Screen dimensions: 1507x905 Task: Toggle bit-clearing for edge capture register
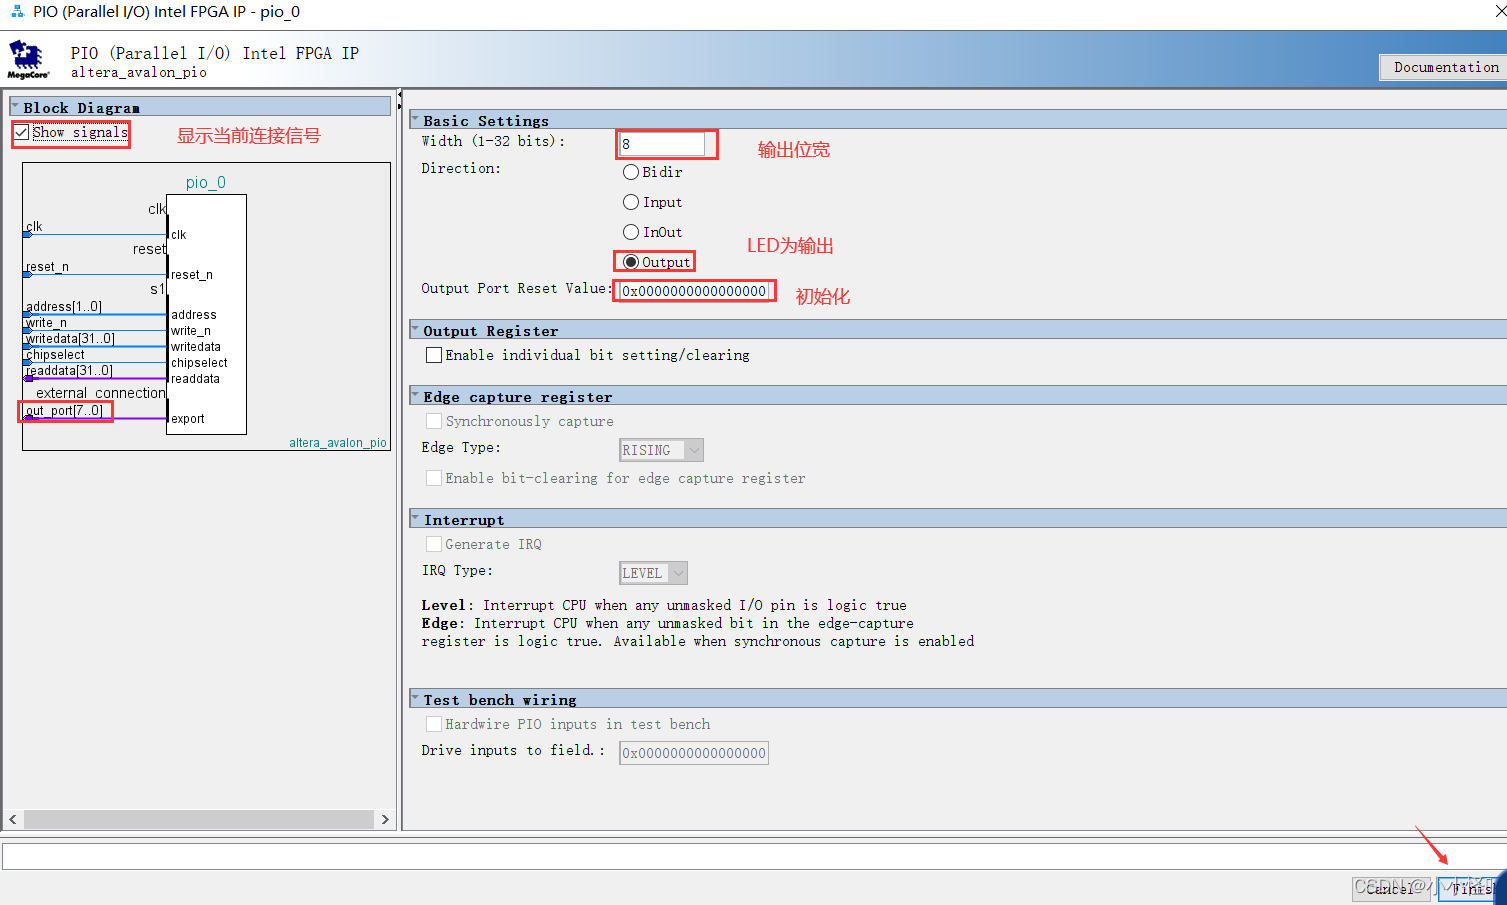pos(434,478)
